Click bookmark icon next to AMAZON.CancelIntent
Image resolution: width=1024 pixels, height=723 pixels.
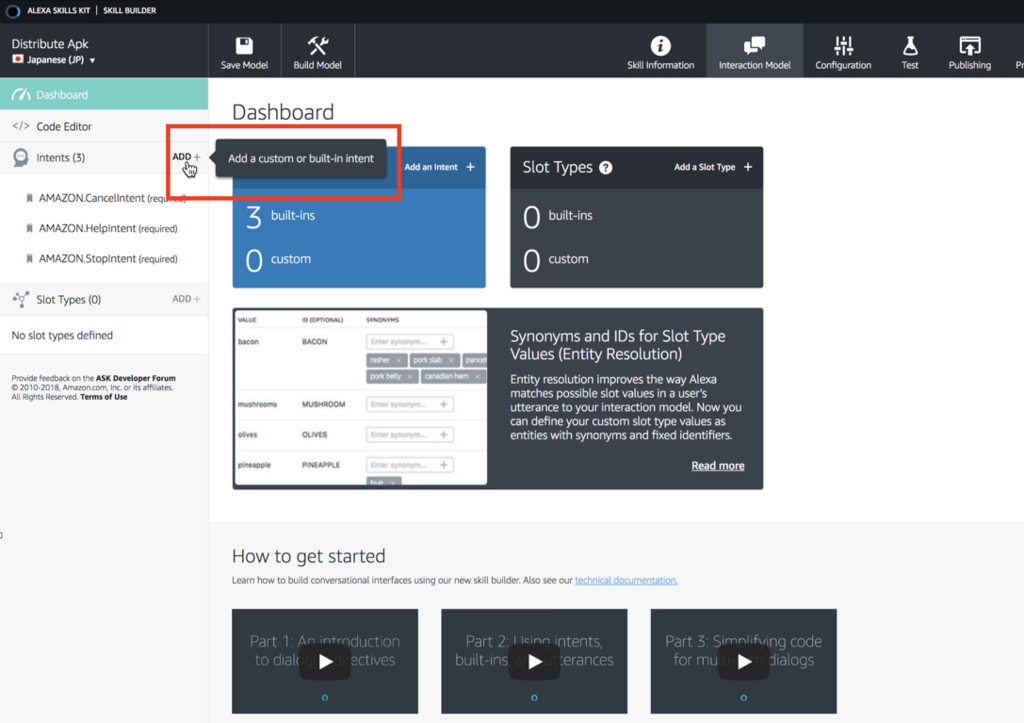pyautogui.click(x=29, y=198)
